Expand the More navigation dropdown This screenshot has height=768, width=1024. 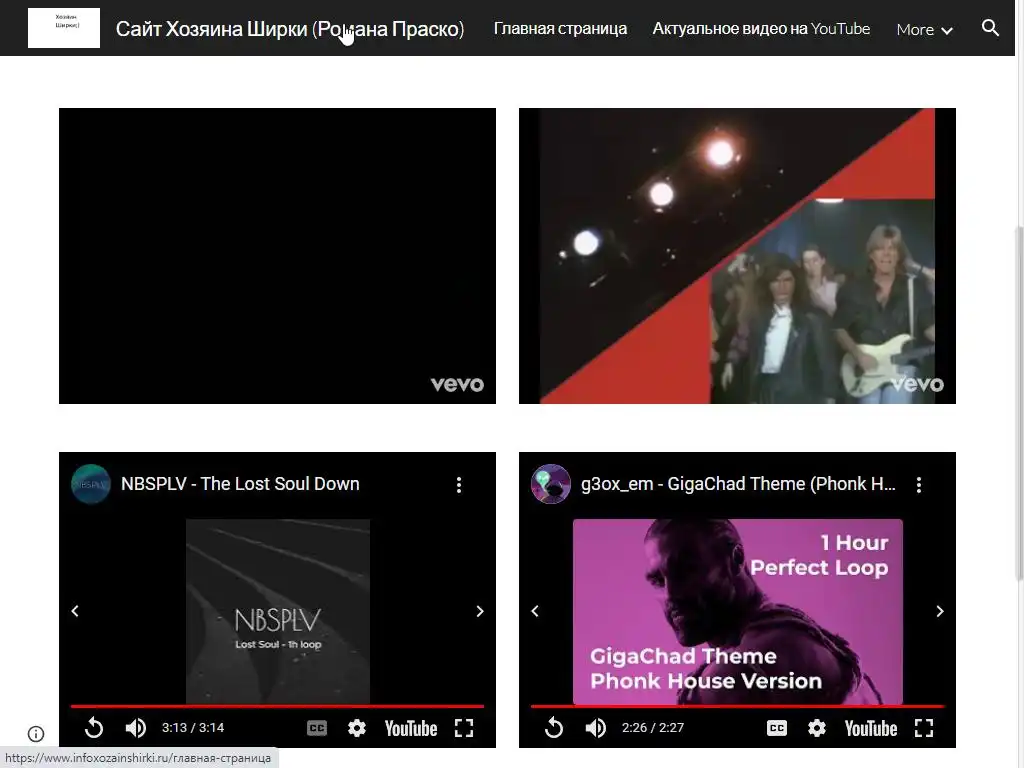(924, 29)
